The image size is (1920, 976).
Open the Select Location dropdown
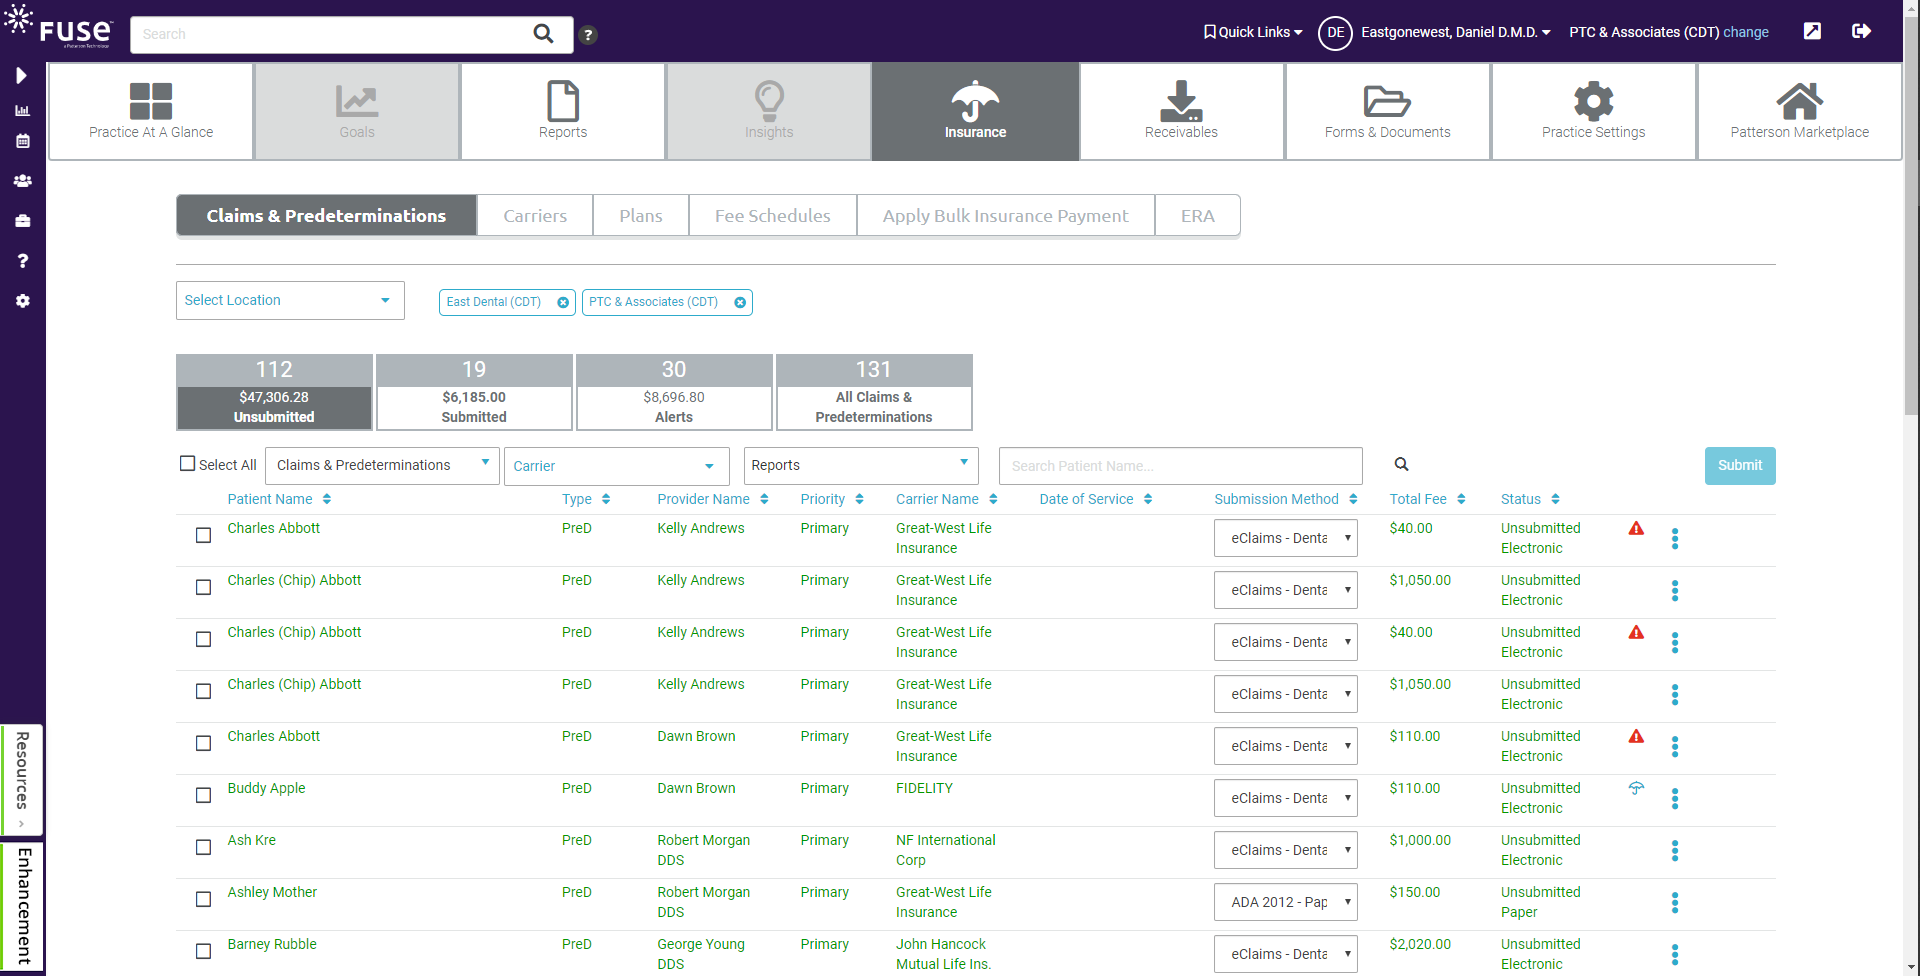[x=289, y=300]
